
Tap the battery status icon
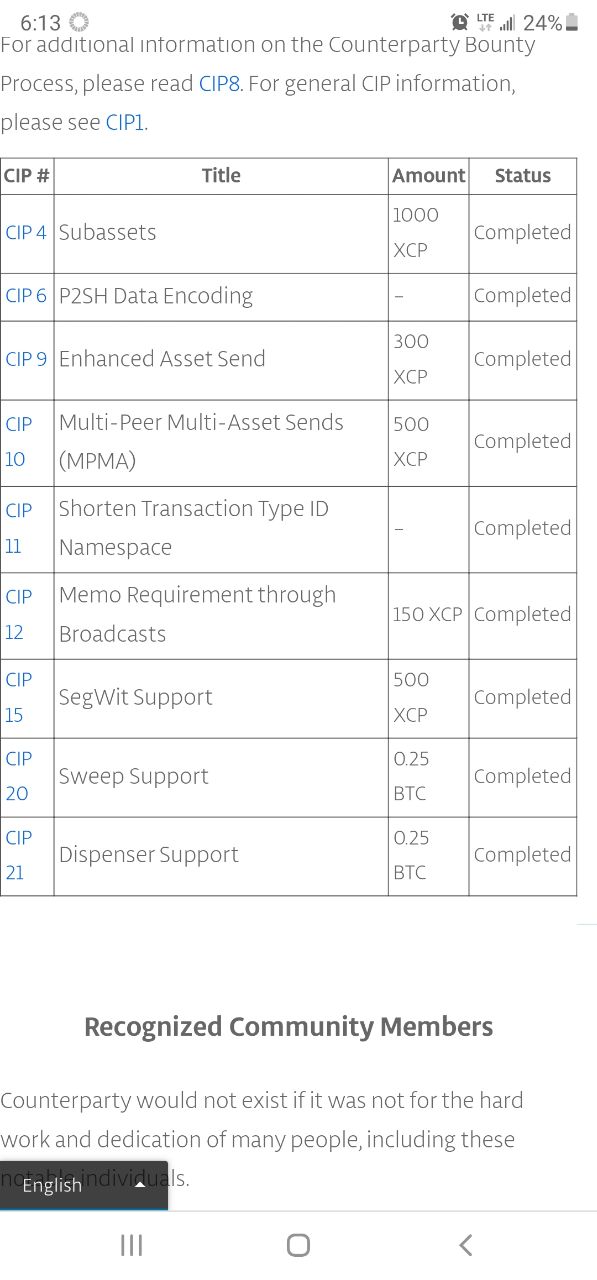572,22
